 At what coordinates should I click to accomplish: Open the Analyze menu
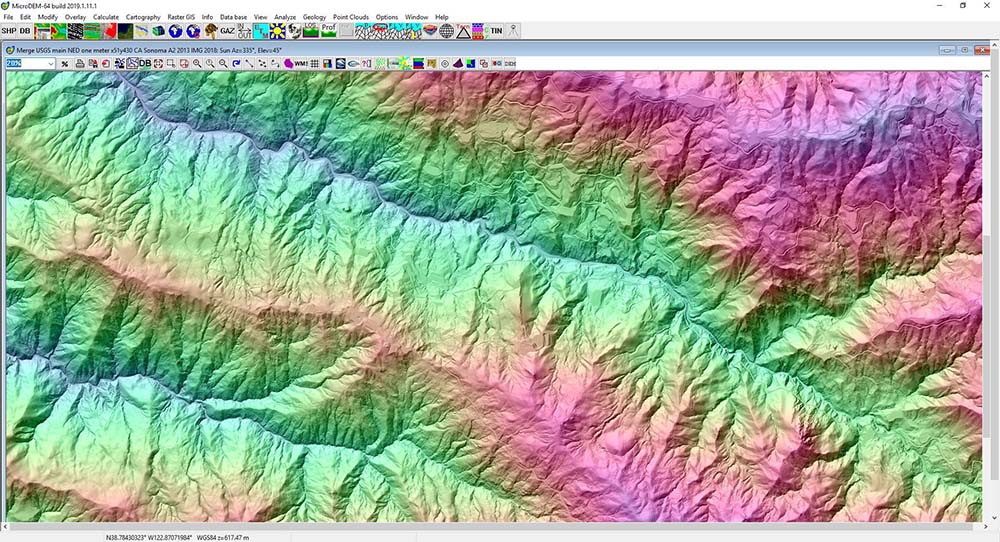(x=285, y=17)
